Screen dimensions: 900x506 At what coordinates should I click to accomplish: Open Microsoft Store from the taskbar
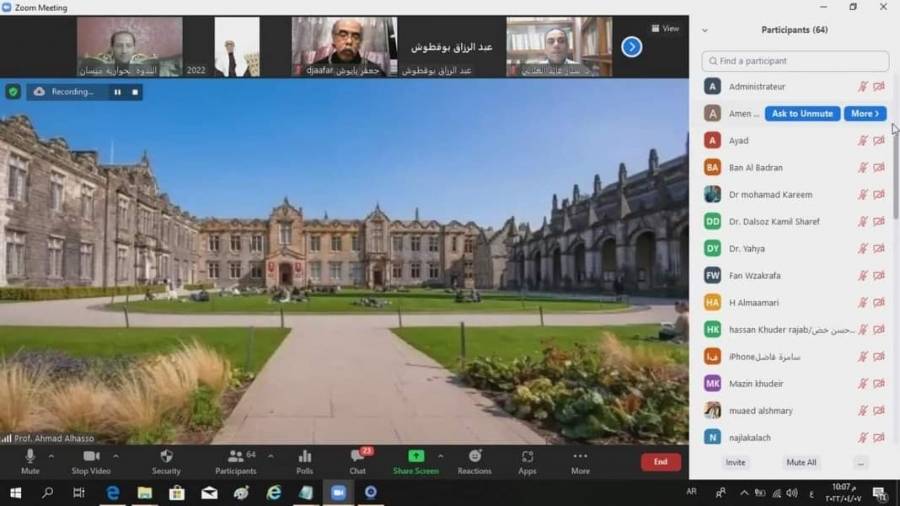tap(177, 493)
